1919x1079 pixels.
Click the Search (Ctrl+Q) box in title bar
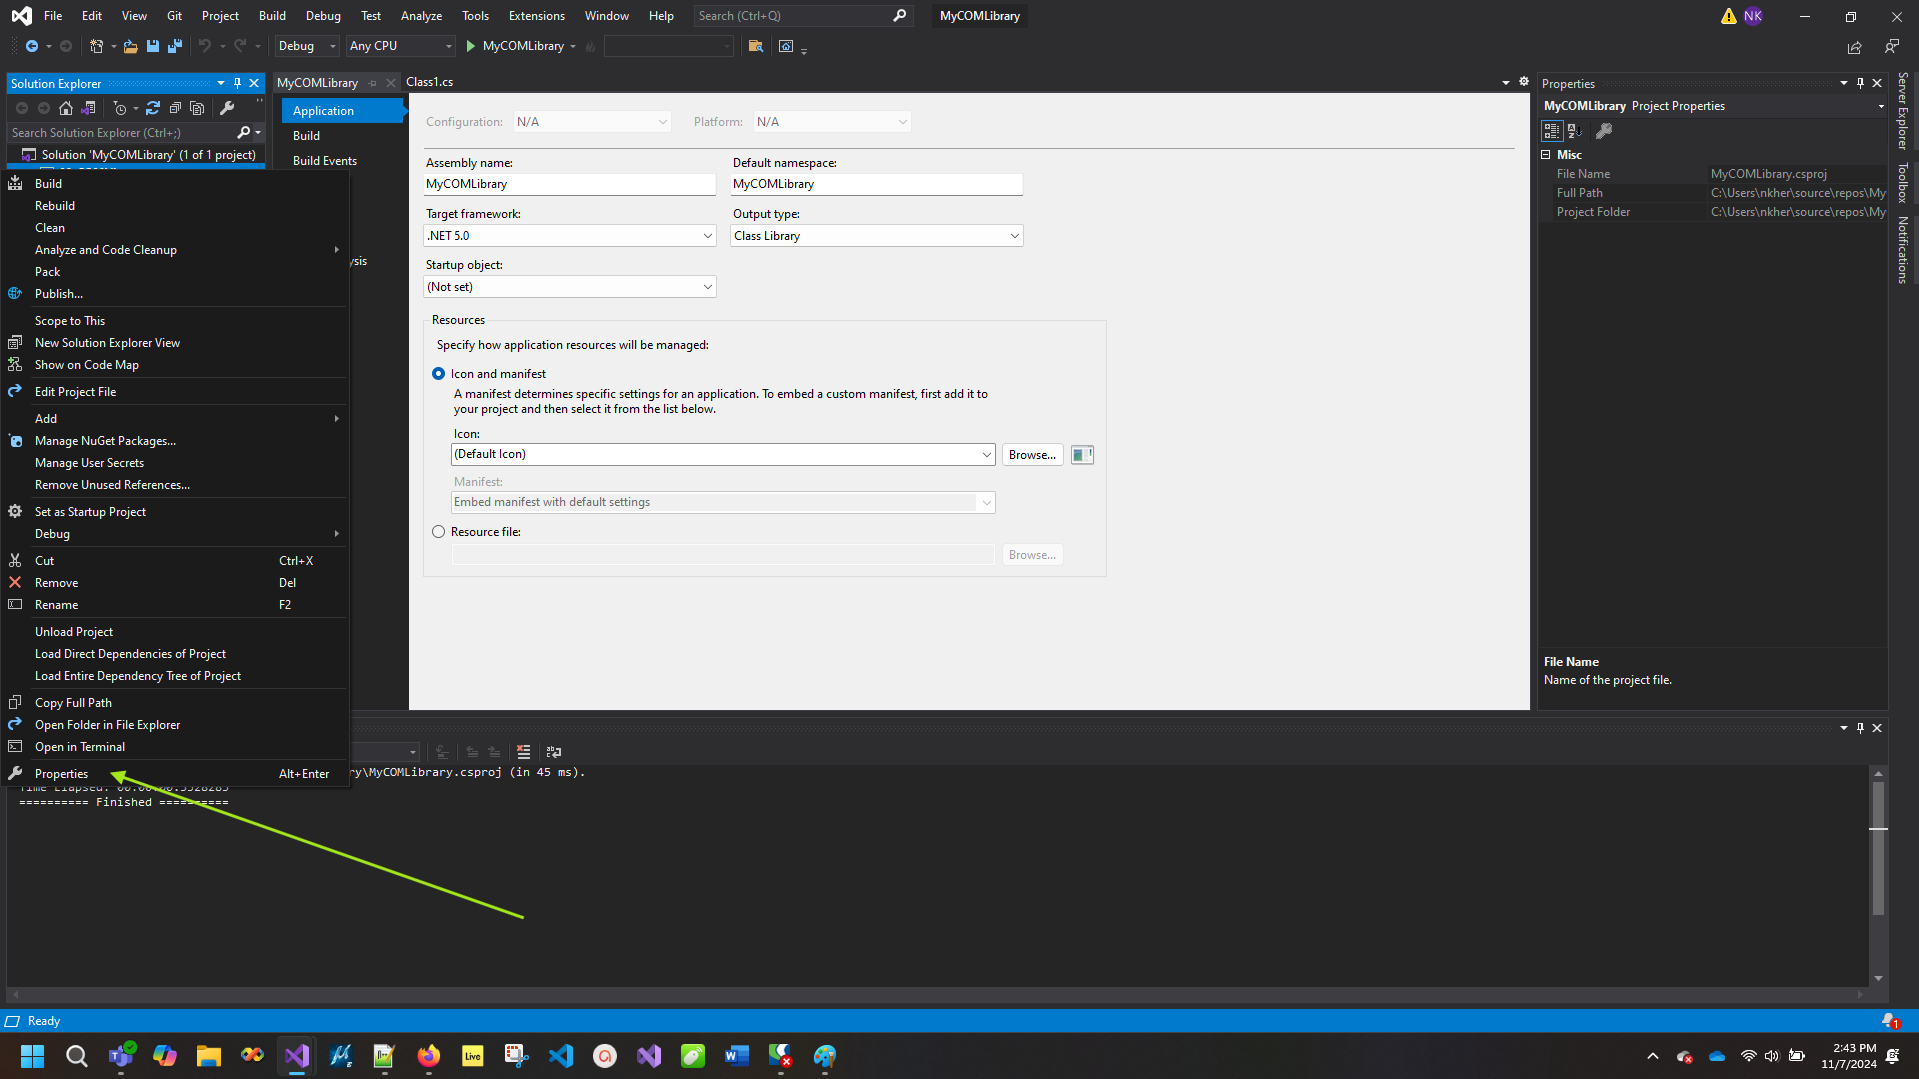[x=802, y=16]
